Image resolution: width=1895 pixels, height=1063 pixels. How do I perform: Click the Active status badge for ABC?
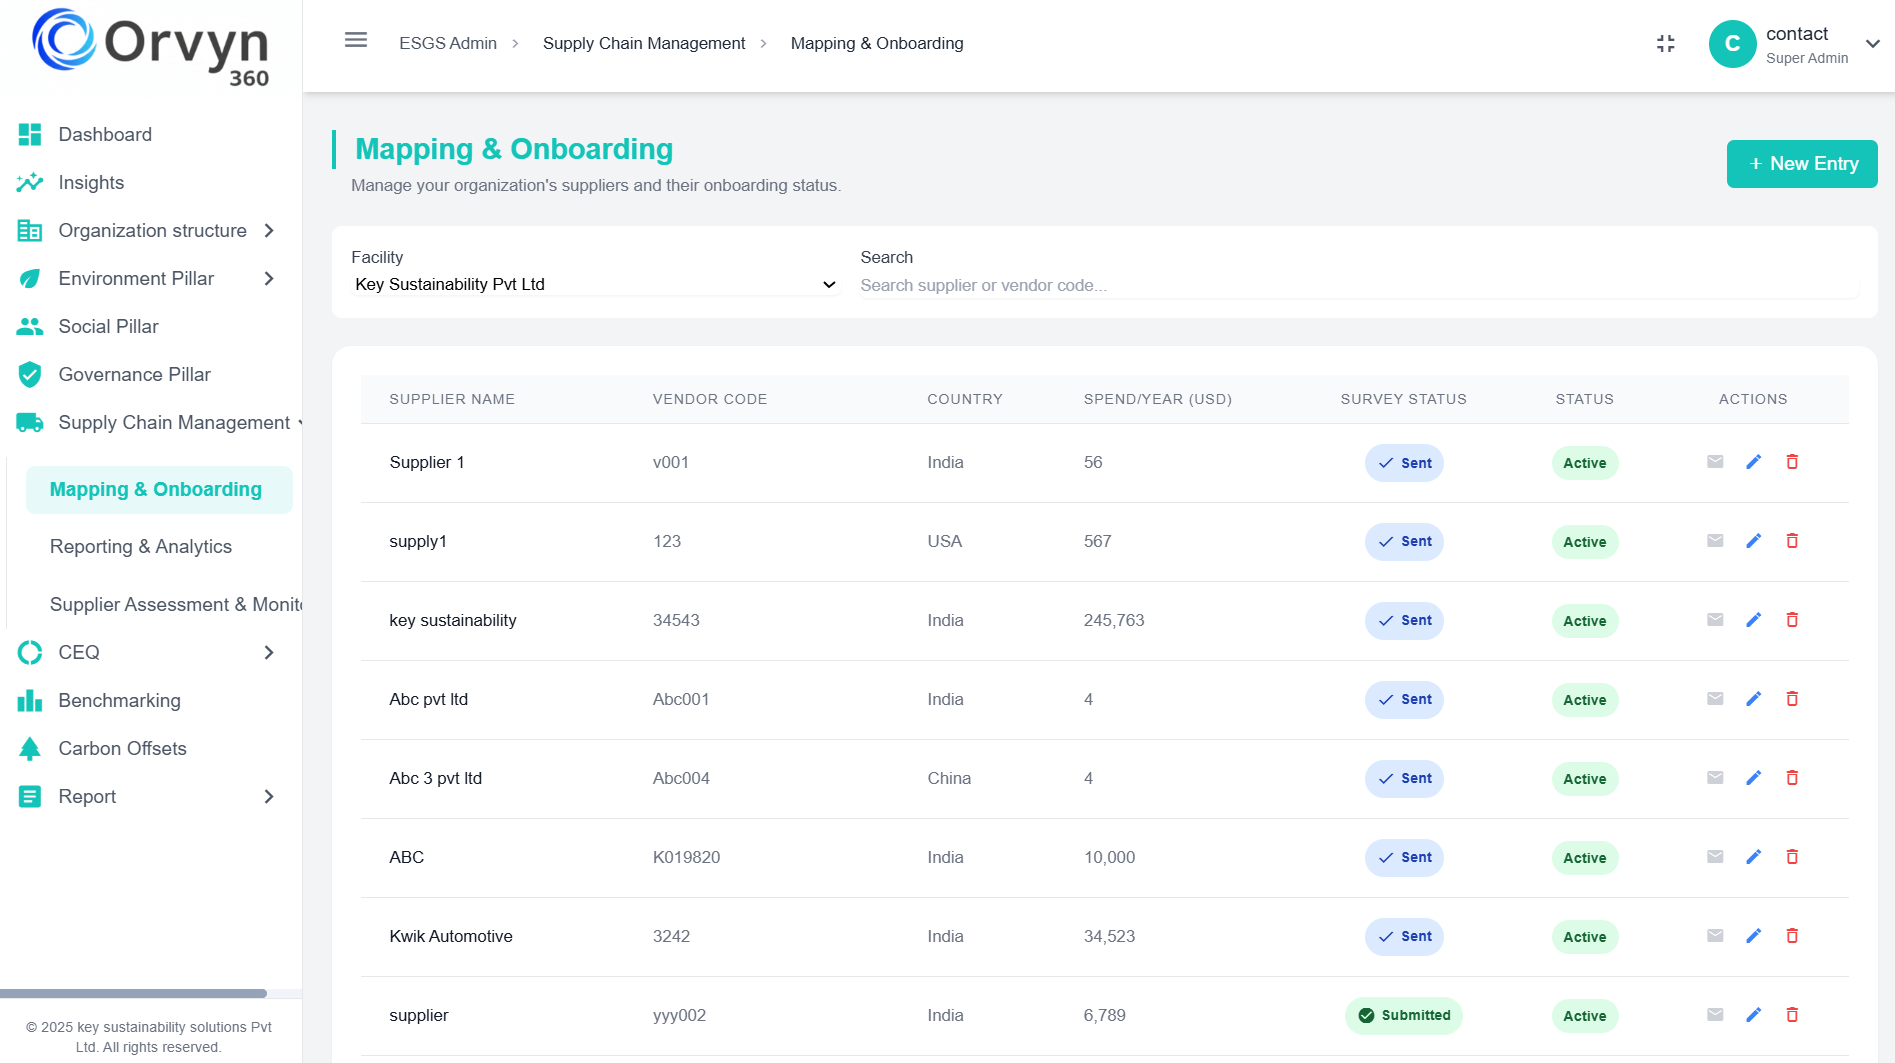(1584, 857)
